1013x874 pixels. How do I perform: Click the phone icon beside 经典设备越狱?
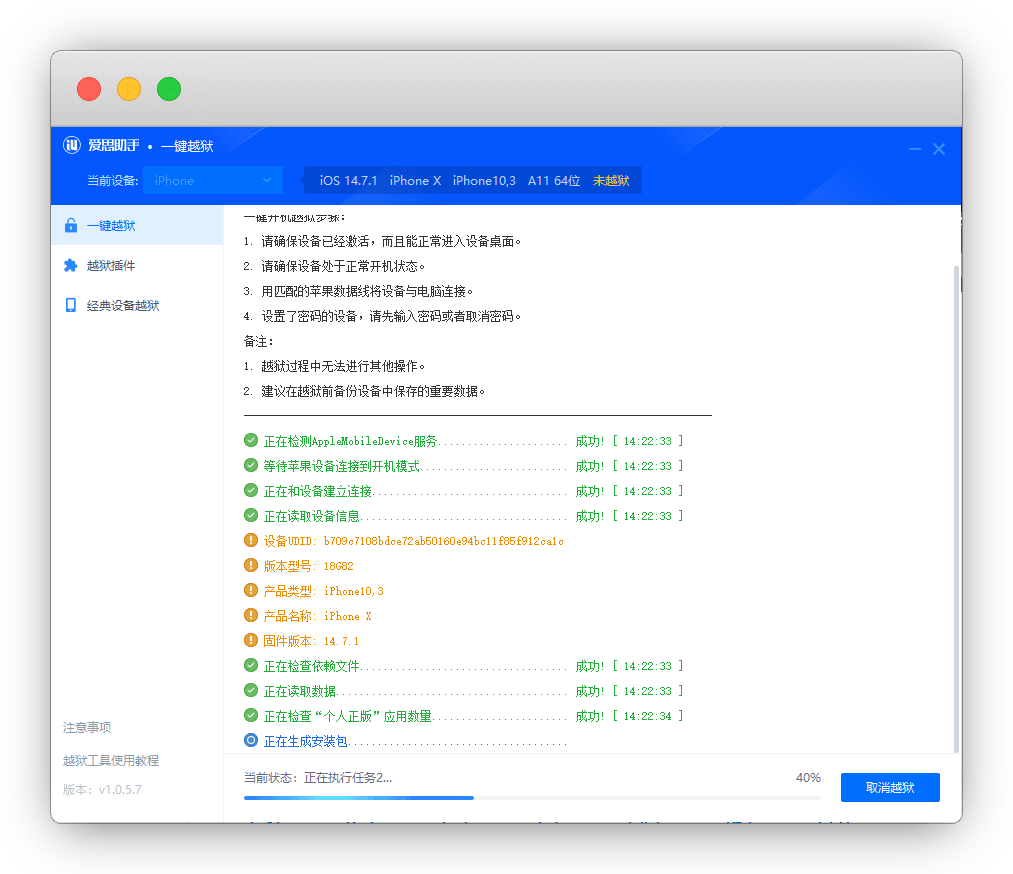coord(70,305)
